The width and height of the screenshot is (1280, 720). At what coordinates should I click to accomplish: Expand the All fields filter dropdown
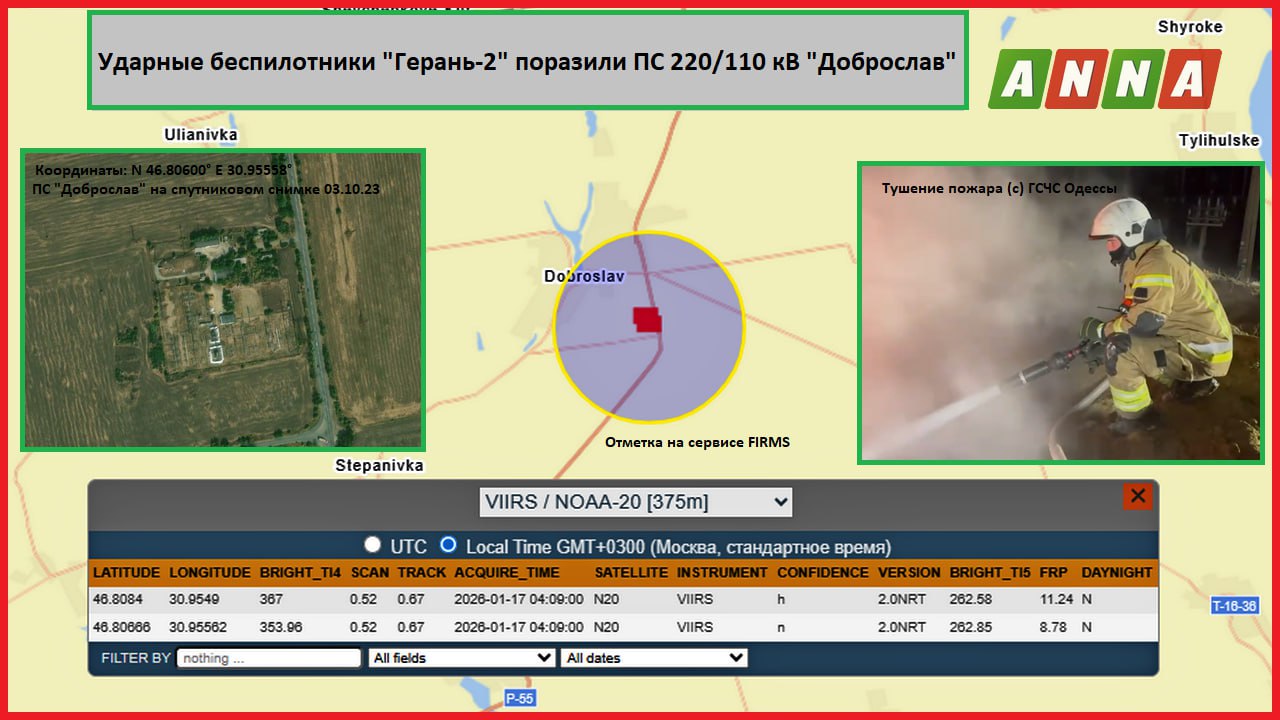tap(461, 658)
